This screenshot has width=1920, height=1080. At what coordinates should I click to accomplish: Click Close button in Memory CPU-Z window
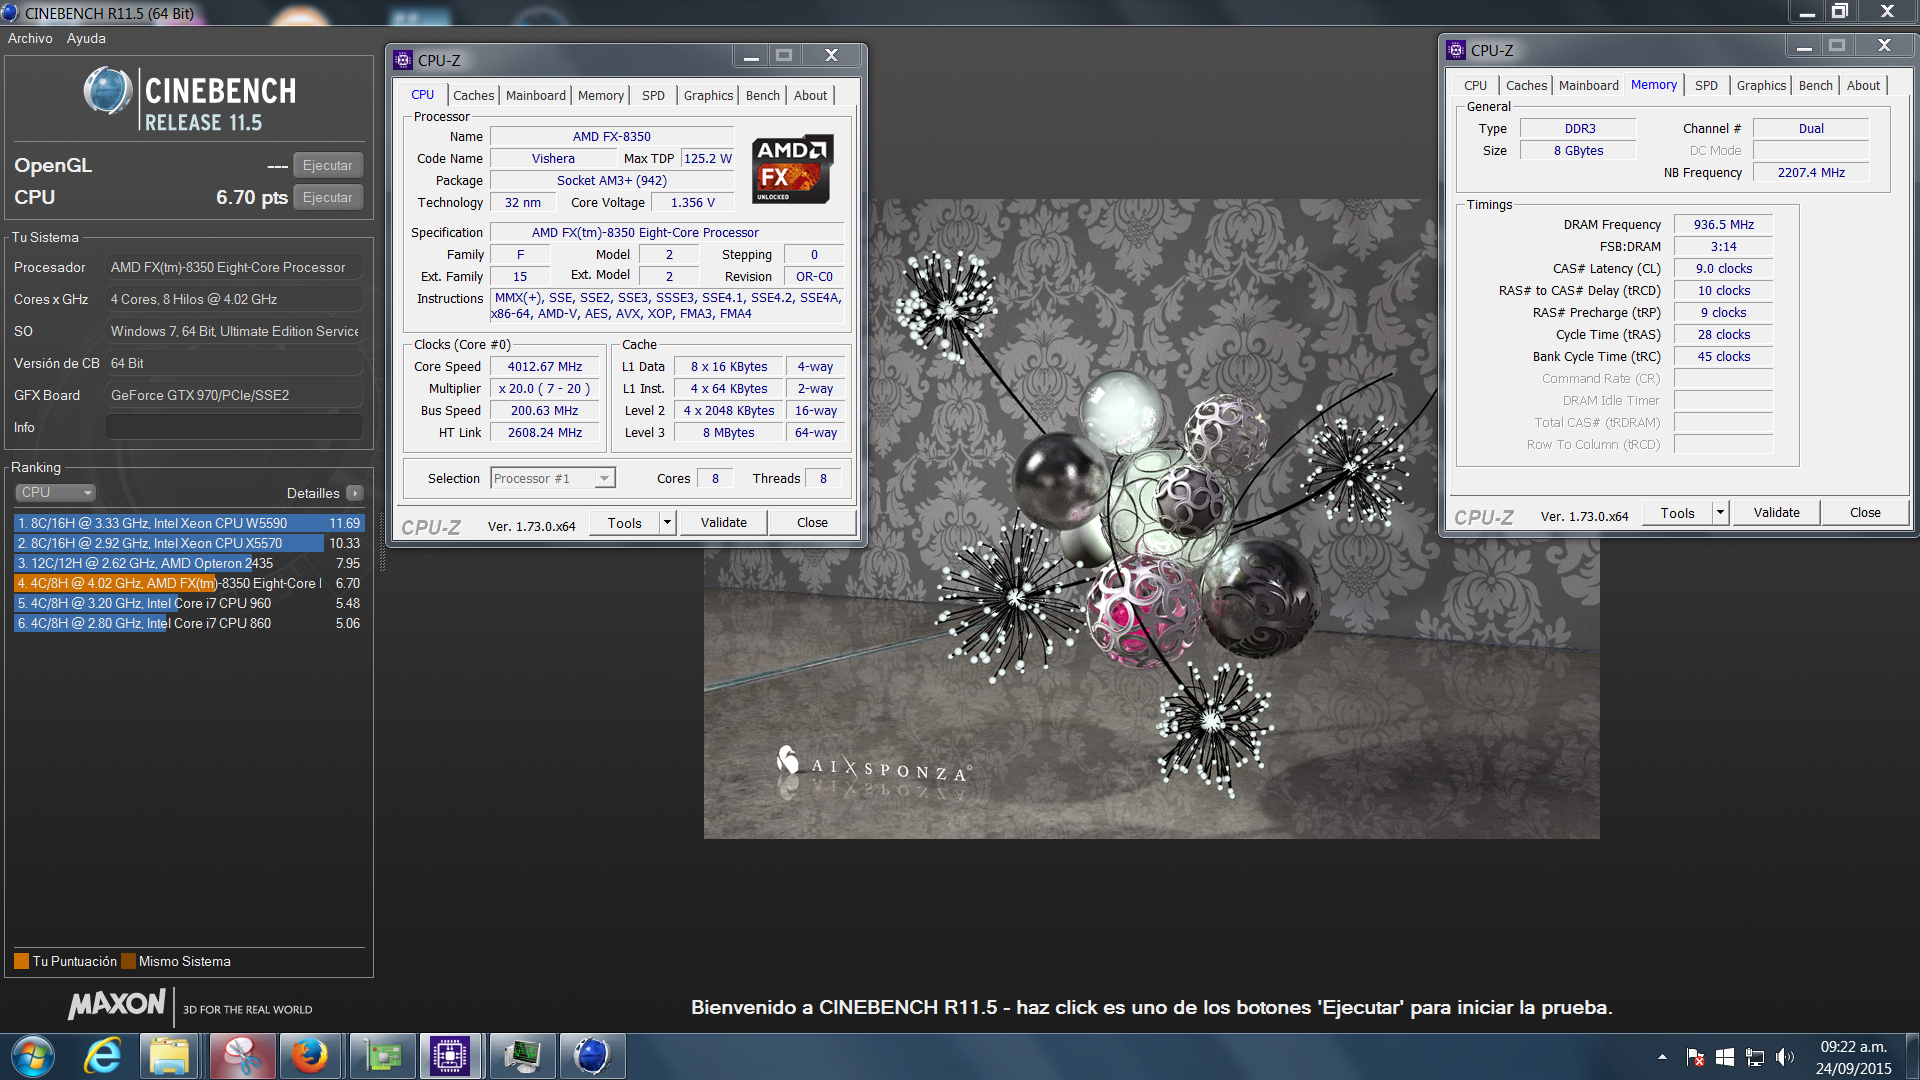1865,513
